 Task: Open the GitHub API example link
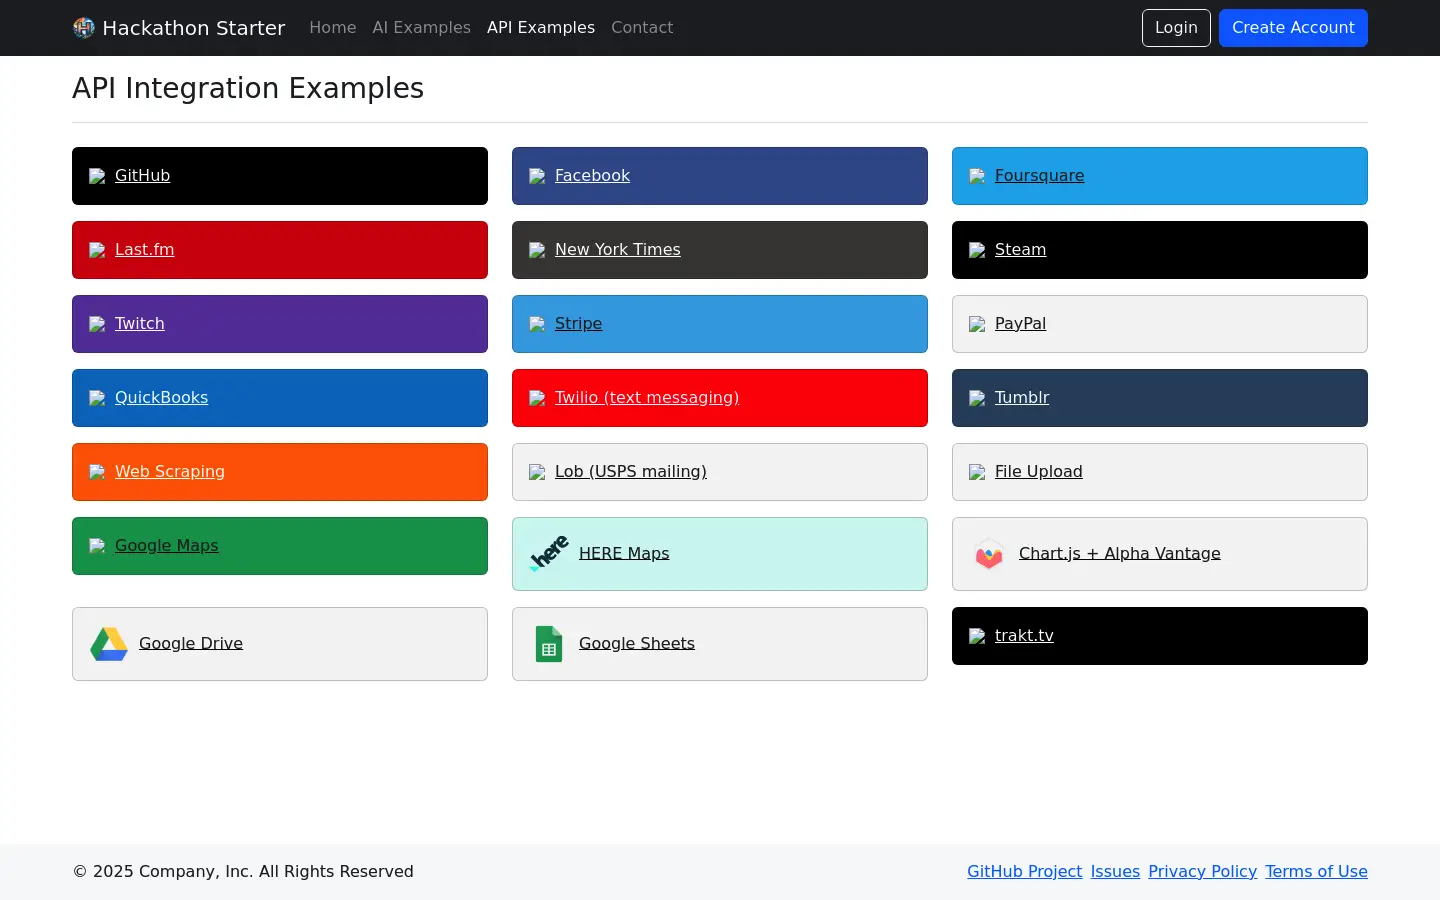(142, 176)
